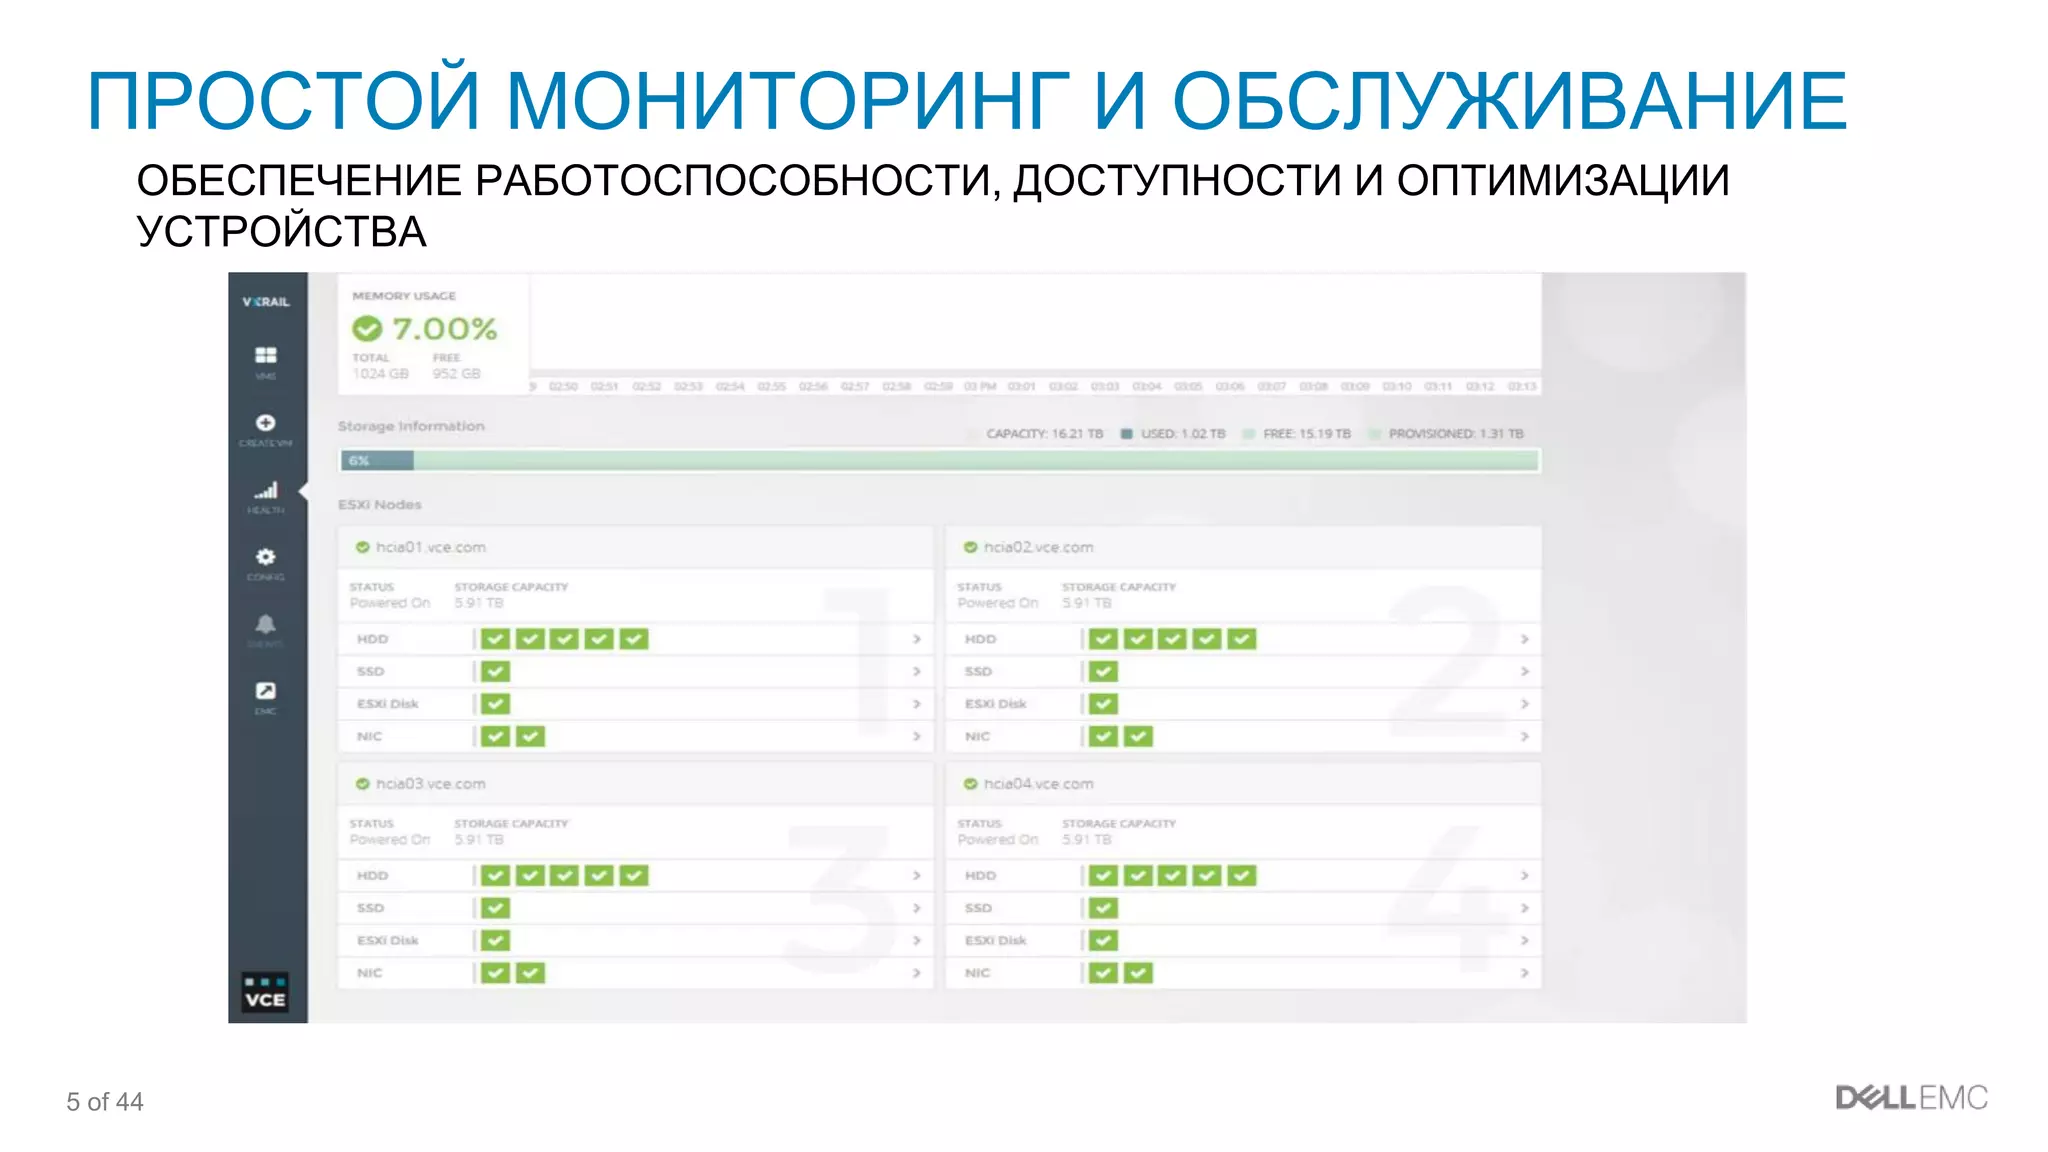2048x1152 pixels.
Task: Expand the NIC row of hcia02
Action: pyautogui.click(x=1524, y=737)
